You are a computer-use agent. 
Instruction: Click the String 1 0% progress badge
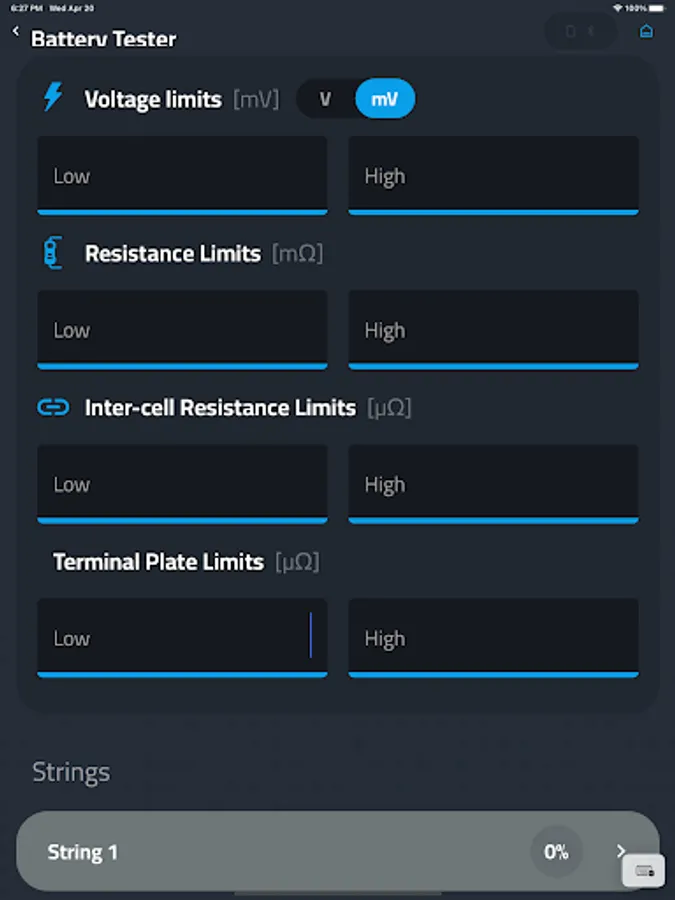pos(556,852)
